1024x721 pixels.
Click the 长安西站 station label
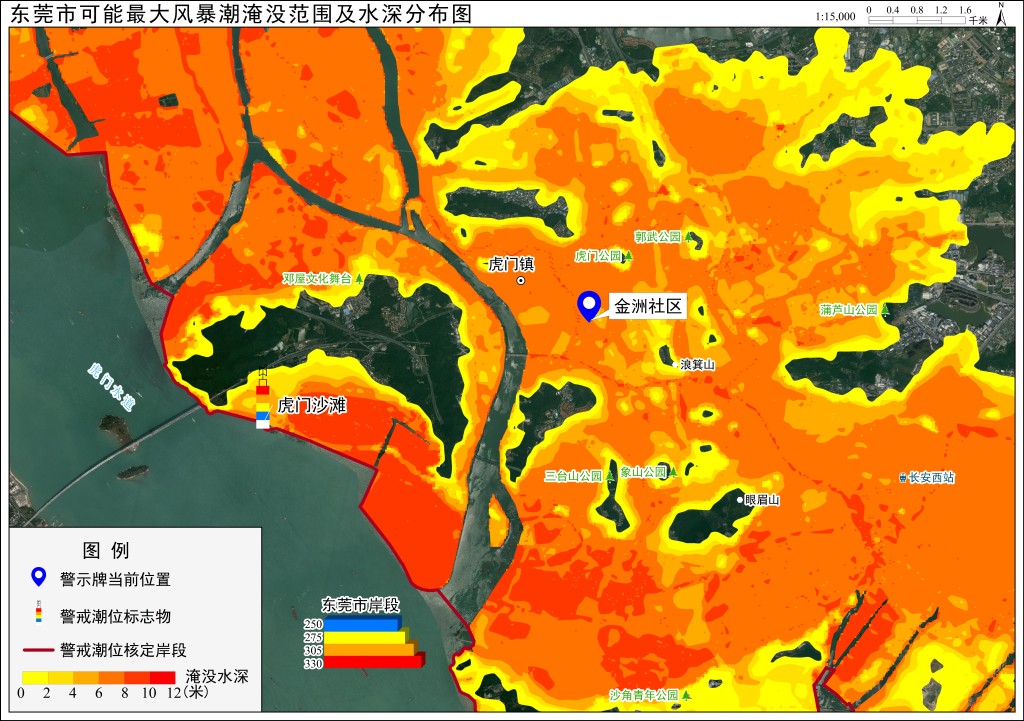coord(932,477)
